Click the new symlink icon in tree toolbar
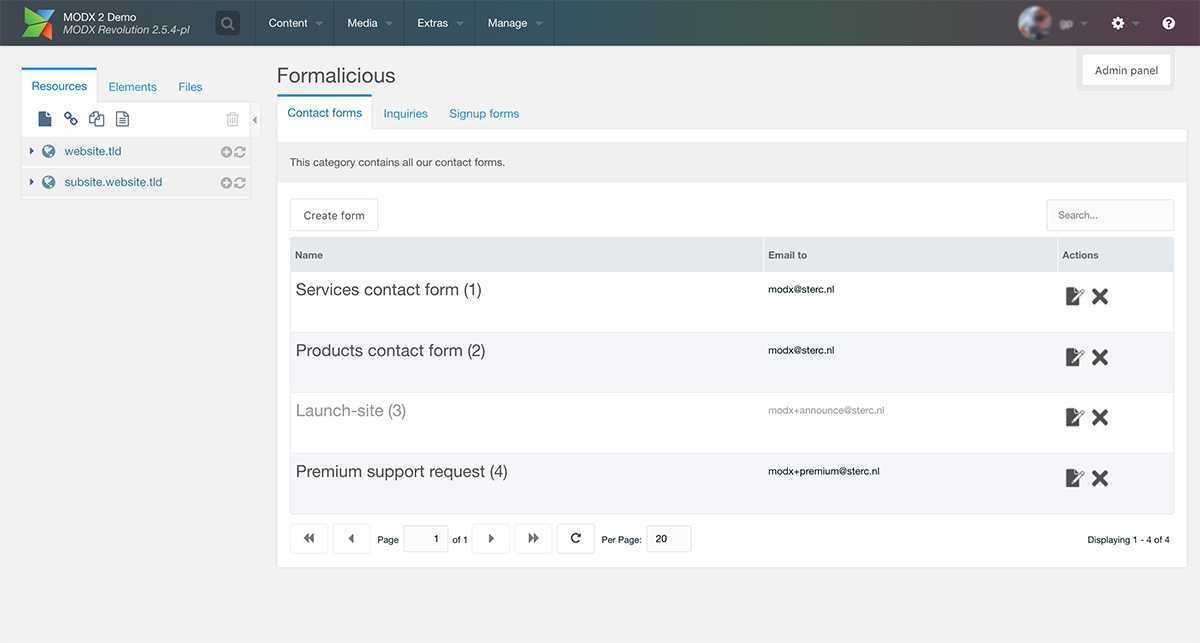 [97, 119]
